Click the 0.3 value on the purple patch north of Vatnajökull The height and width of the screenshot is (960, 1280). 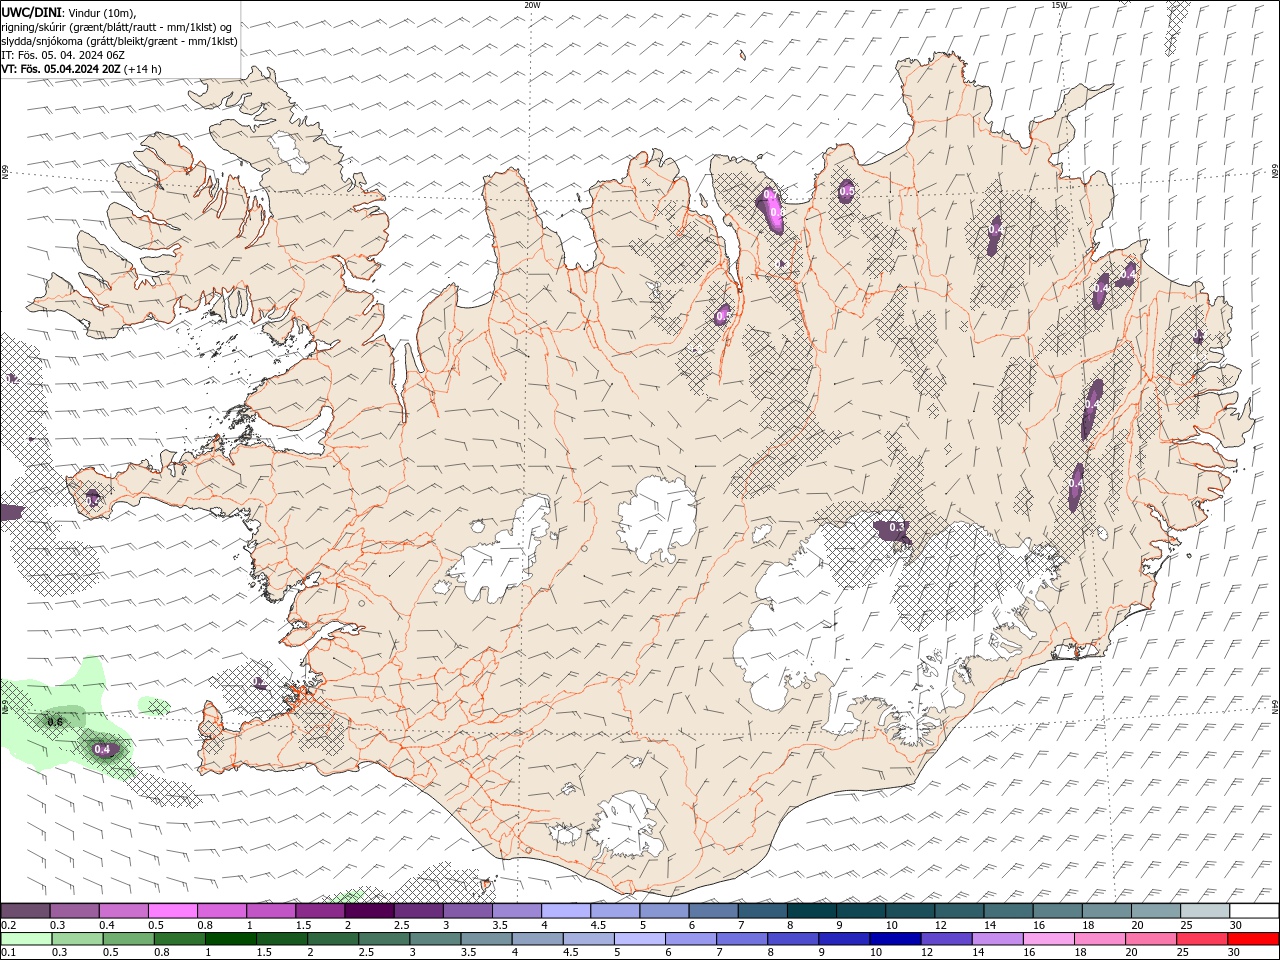[897, 527]
